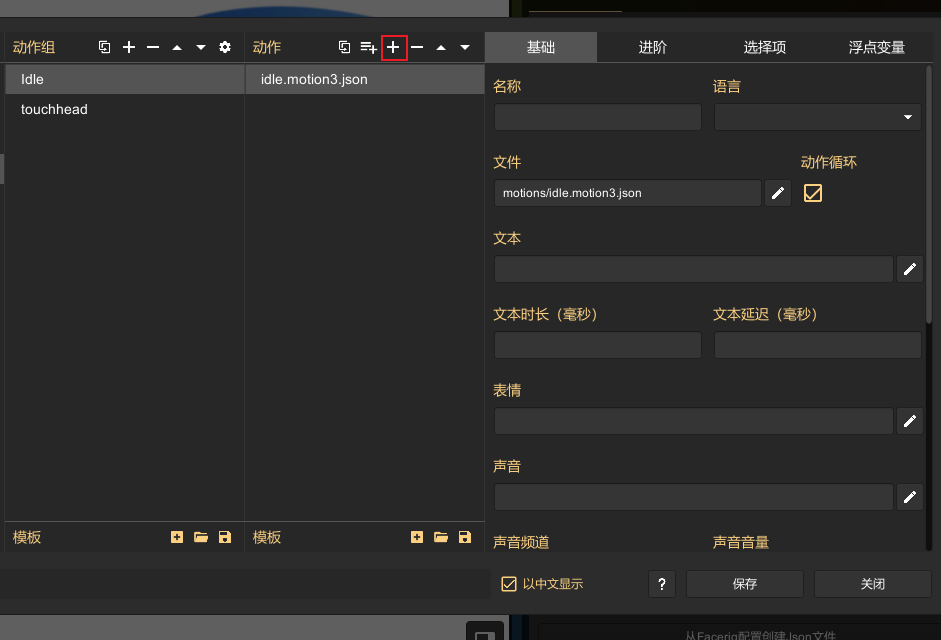The height and width of the screenshot is (640, 941).
Task: Select the touchhead motion group
Action: pos(54,109)
